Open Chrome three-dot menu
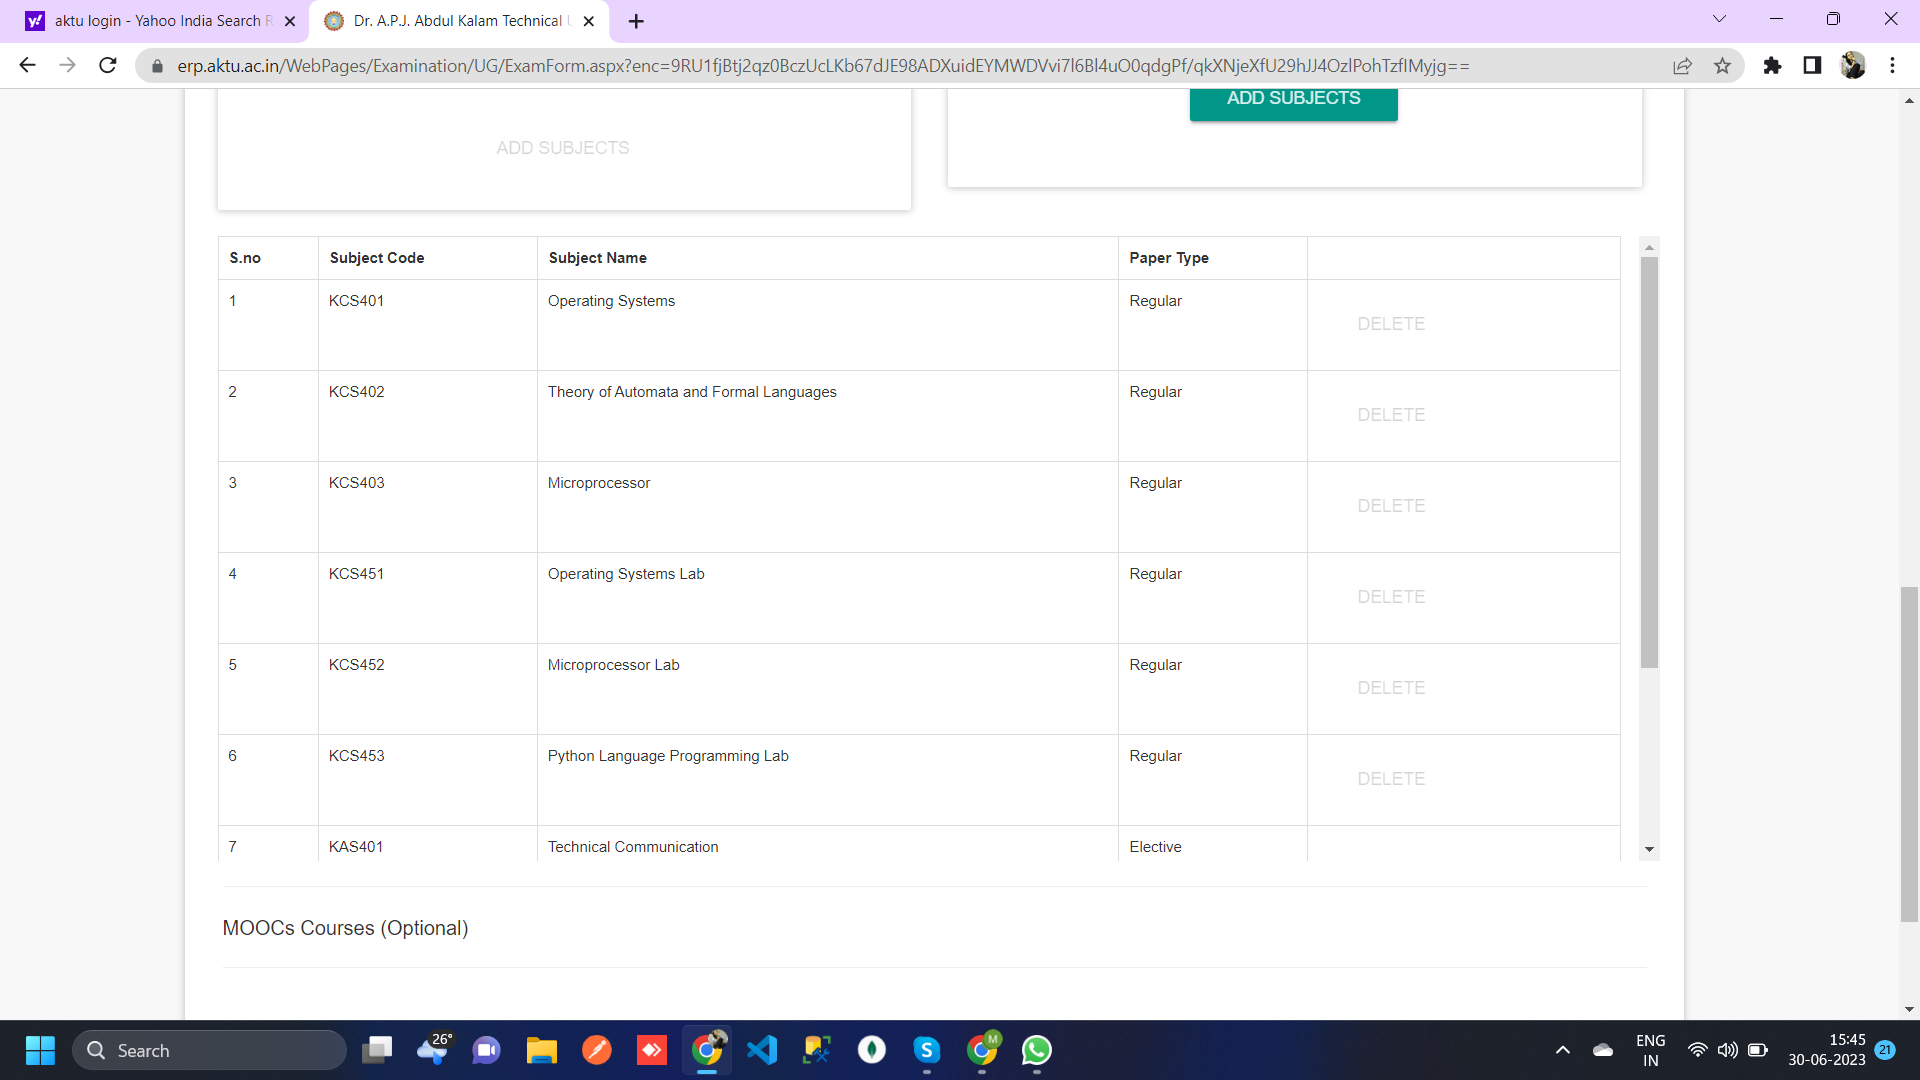 pos(1892,66)
